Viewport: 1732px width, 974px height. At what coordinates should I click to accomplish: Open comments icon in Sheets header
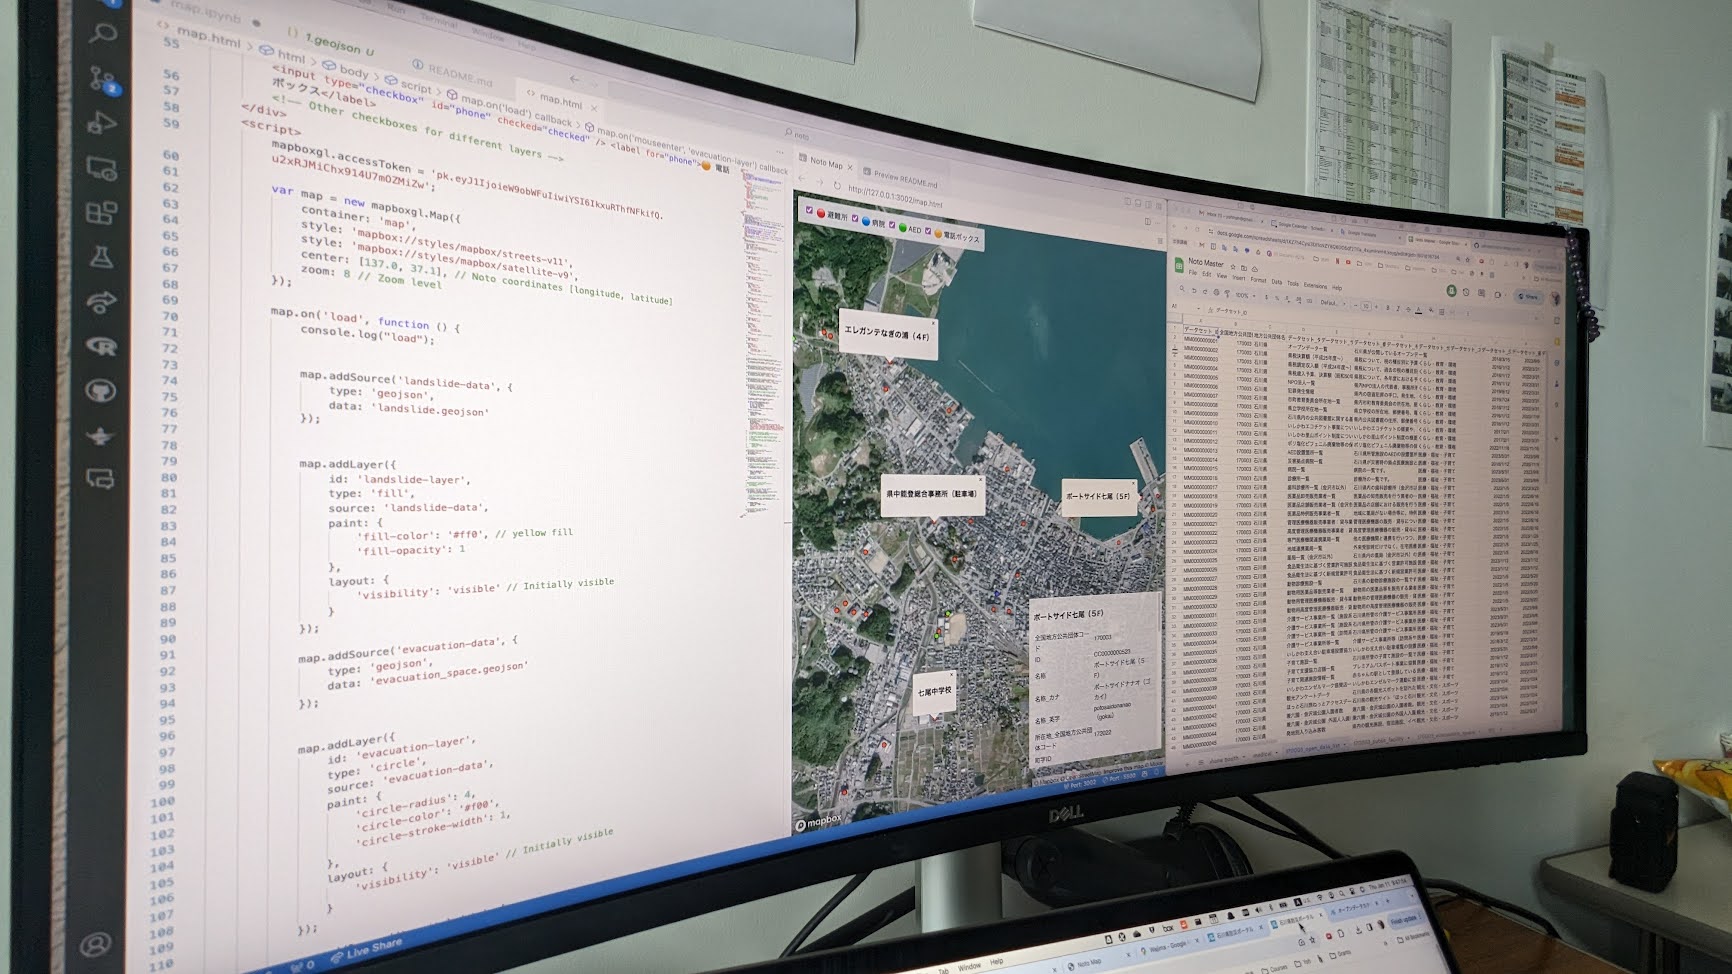pyautogui.click(x=1481, y=293)
